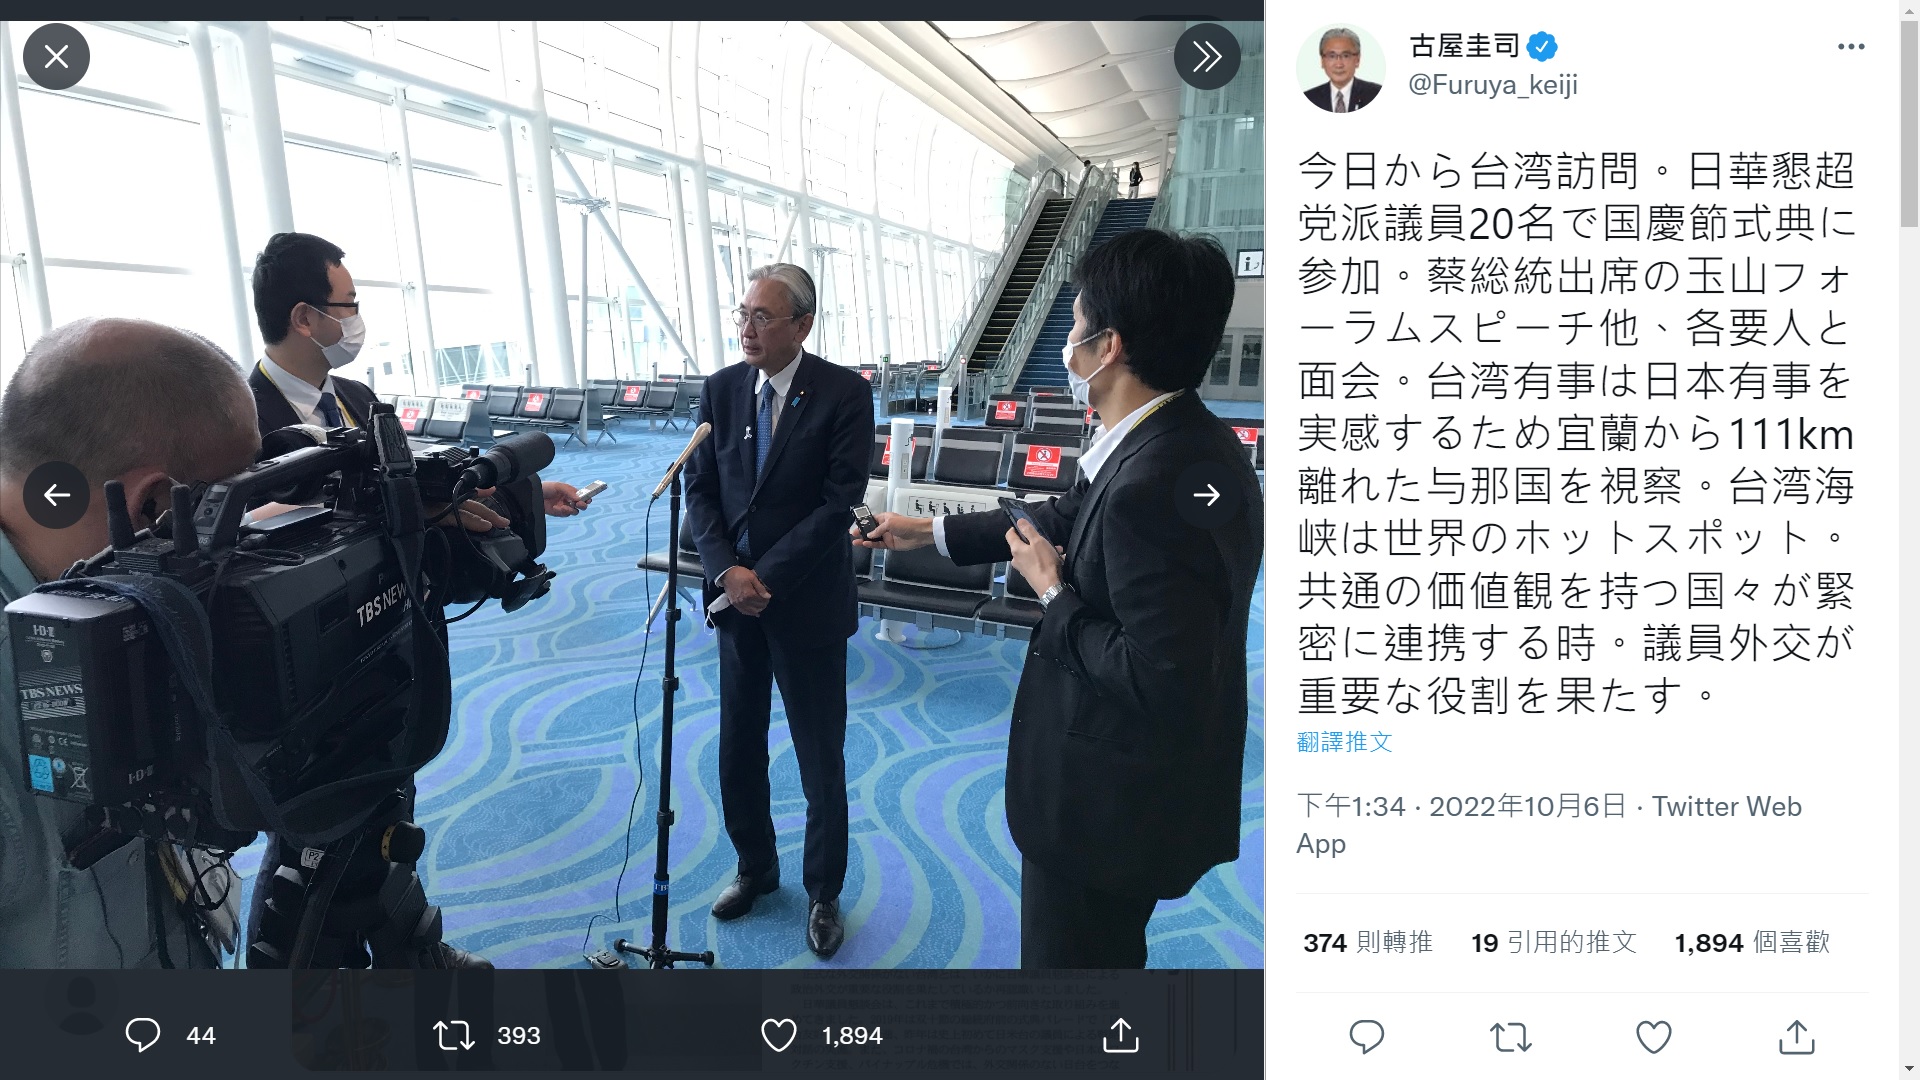Collapse the tweet sidebar with double-chevron
Viewport: 1920px width, 1080px height.
pos(1207,56)
